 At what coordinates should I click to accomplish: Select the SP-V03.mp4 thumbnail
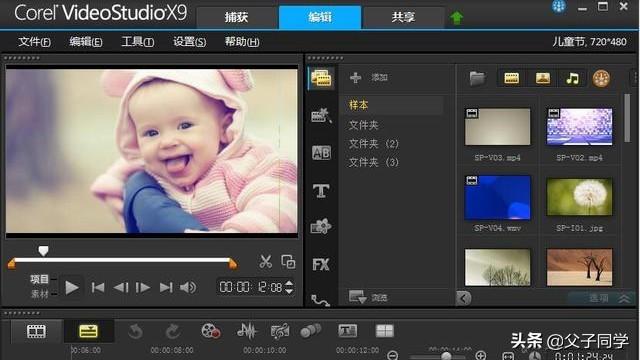click(x=498, y=127)
